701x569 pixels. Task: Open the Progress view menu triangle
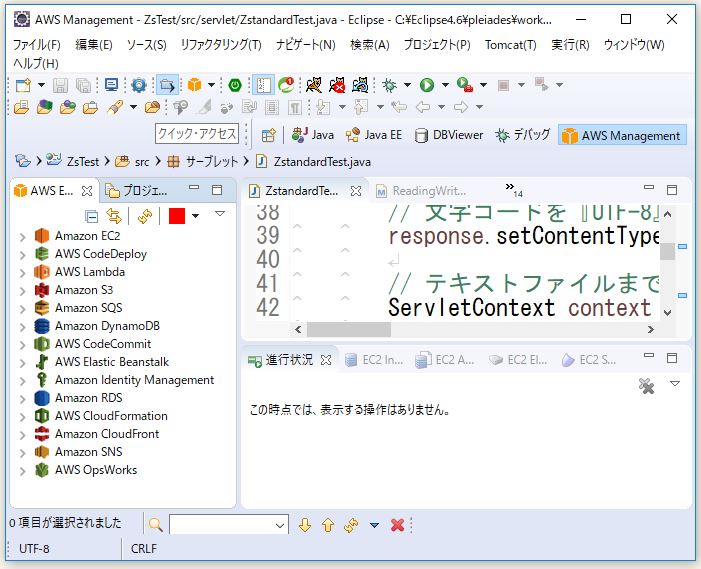675,384
